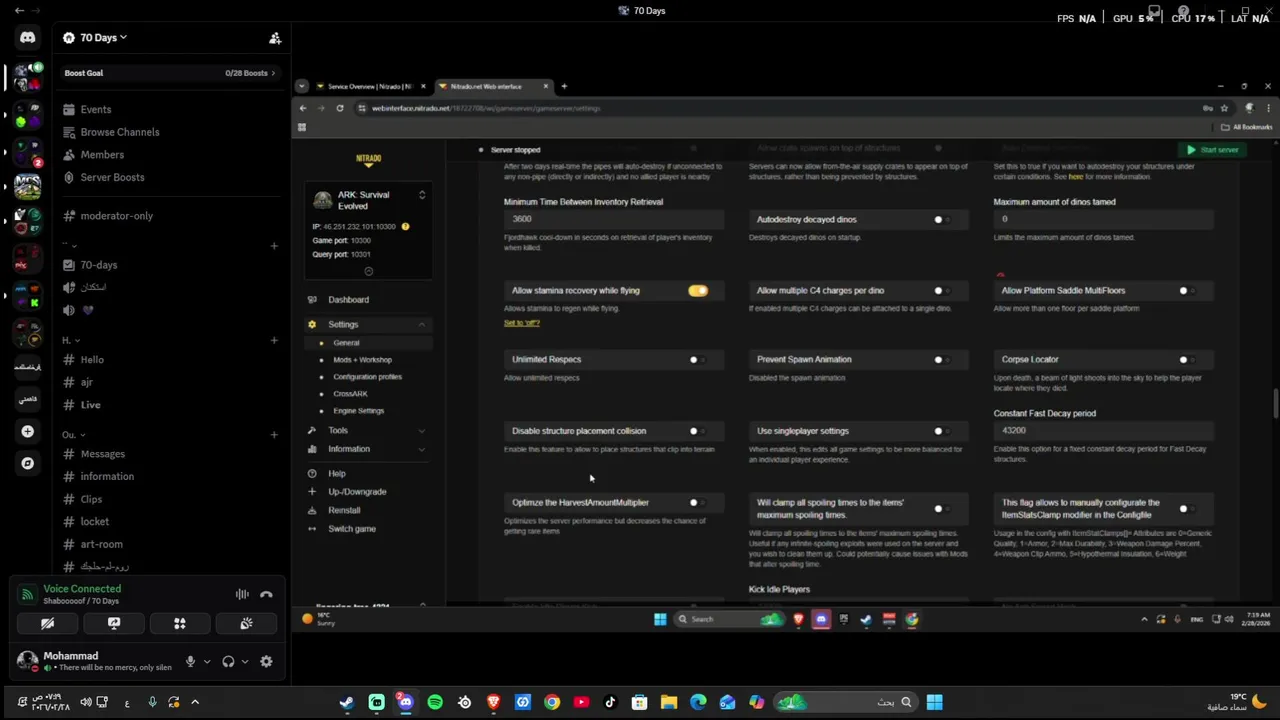Click the invite members icon beside 70 Days
The height and width of the screenshot is (720, 1280).
point(274,38)
